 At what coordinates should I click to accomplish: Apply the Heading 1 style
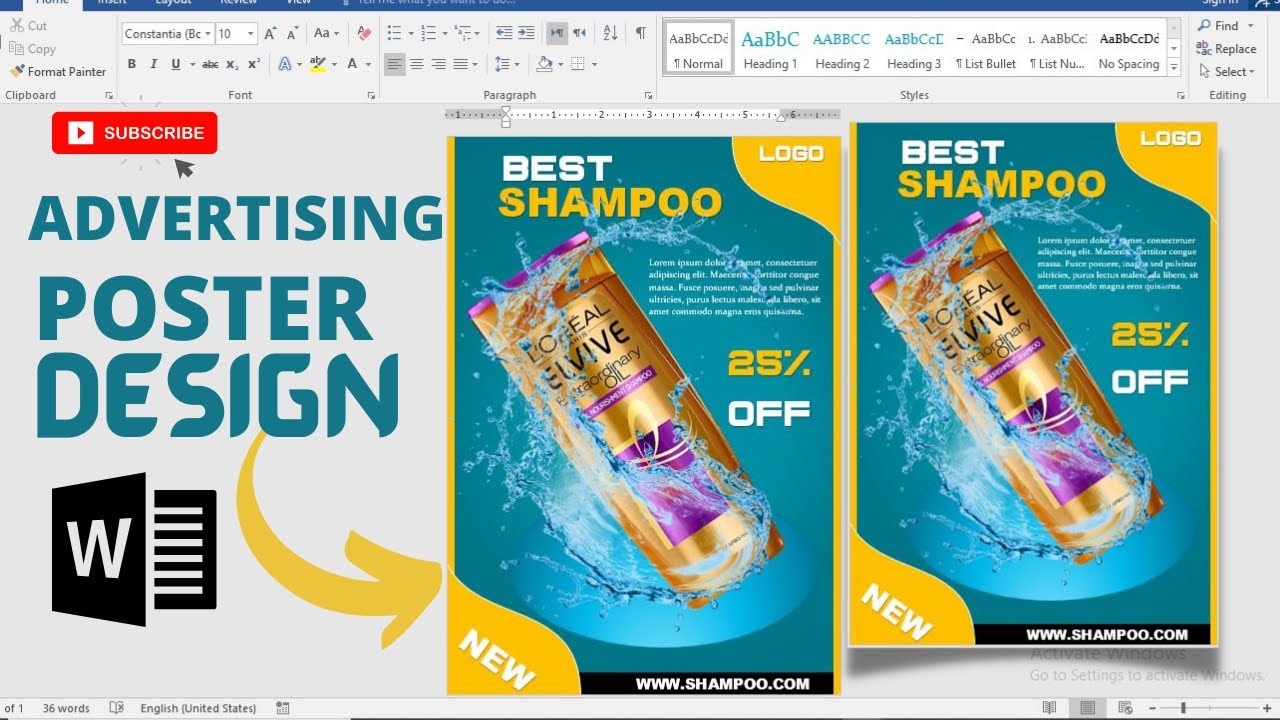770,48
